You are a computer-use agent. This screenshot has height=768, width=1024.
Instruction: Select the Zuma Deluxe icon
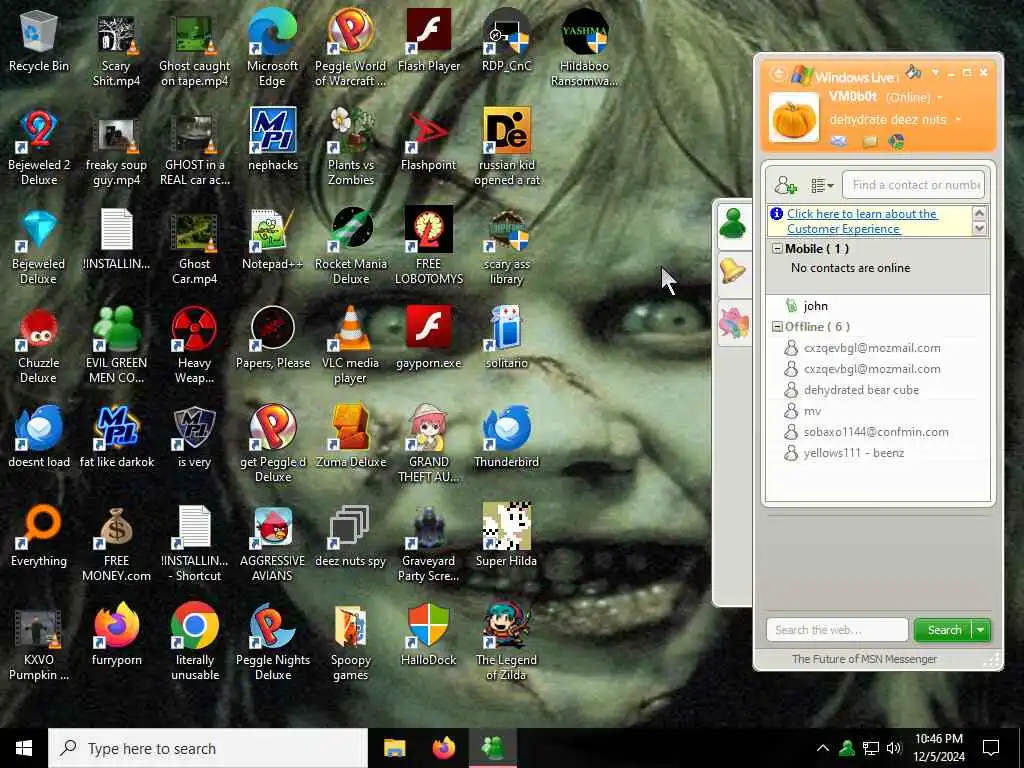[351, 437]
